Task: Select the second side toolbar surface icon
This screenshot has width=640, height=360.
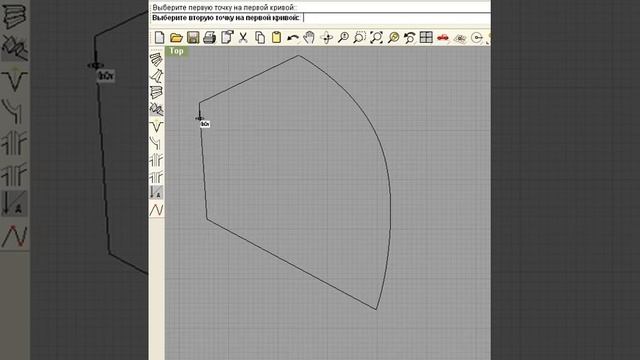Action: click(156, 76)
